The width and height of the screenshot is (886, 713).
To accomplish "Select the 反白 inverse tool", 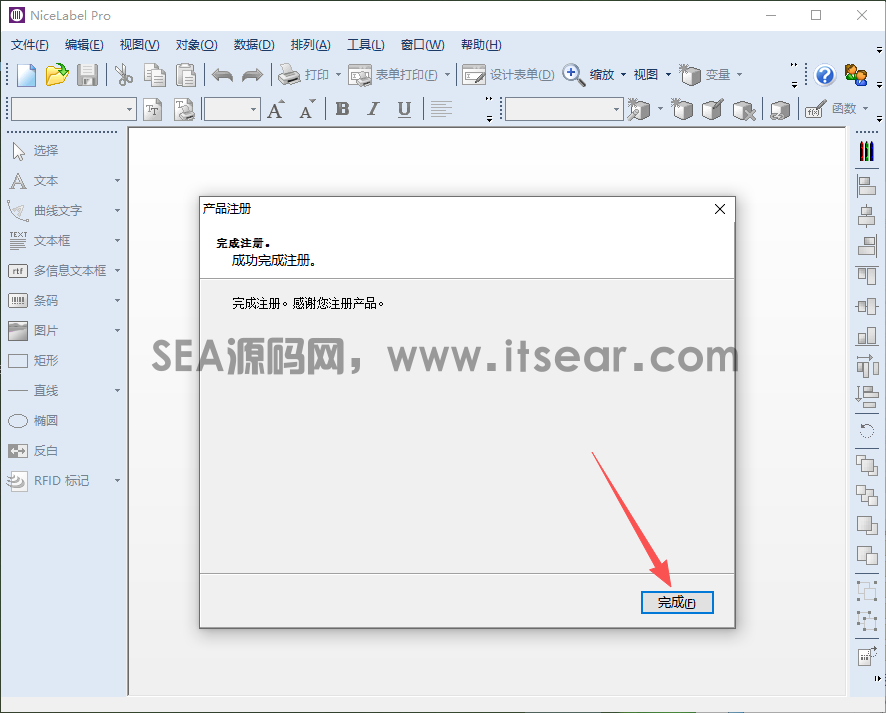I will point(34,451).
